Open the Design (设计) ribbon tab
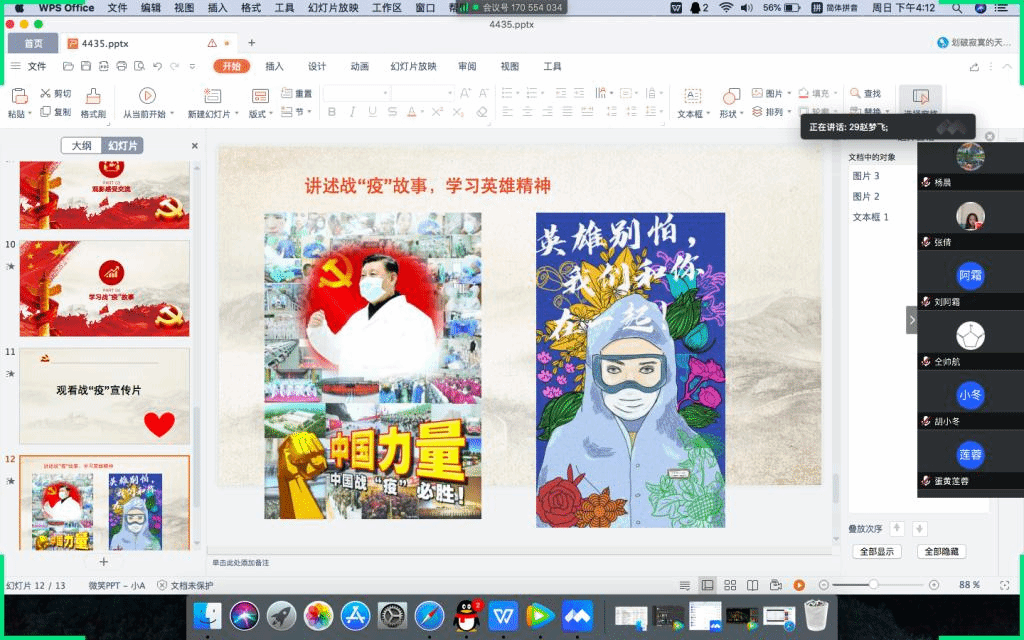Screen dimensions: 1024x640 317,66
